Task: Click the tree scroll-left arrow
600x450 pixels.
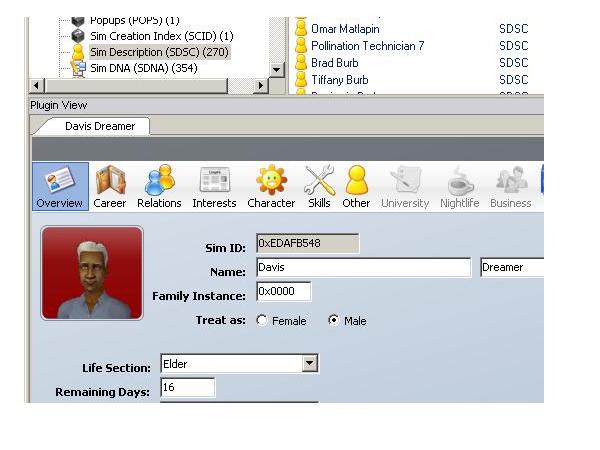Action: (x=37, y=85)
